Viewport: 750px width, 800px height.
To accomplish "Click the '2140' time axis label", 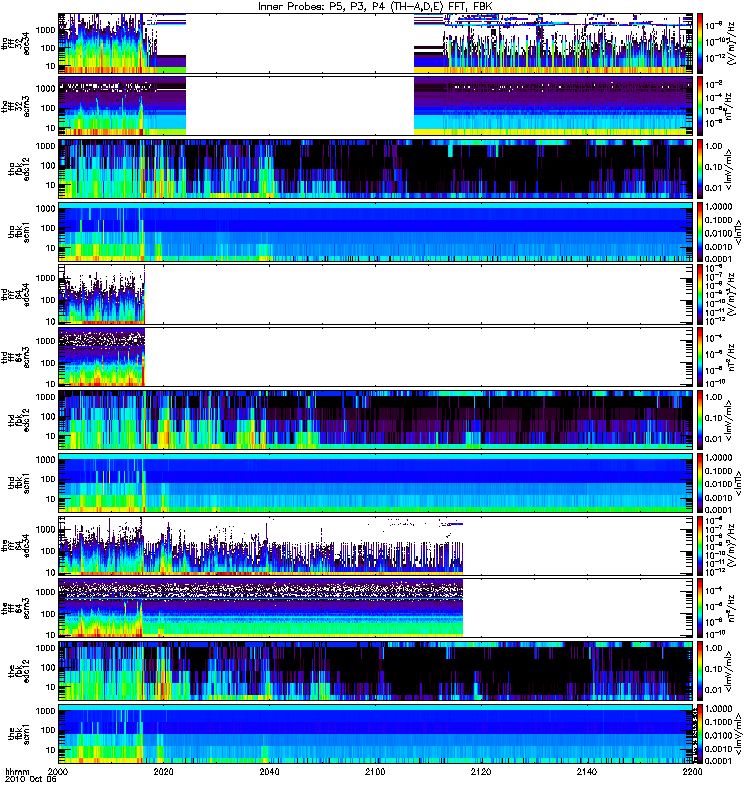I will point(587,771).
